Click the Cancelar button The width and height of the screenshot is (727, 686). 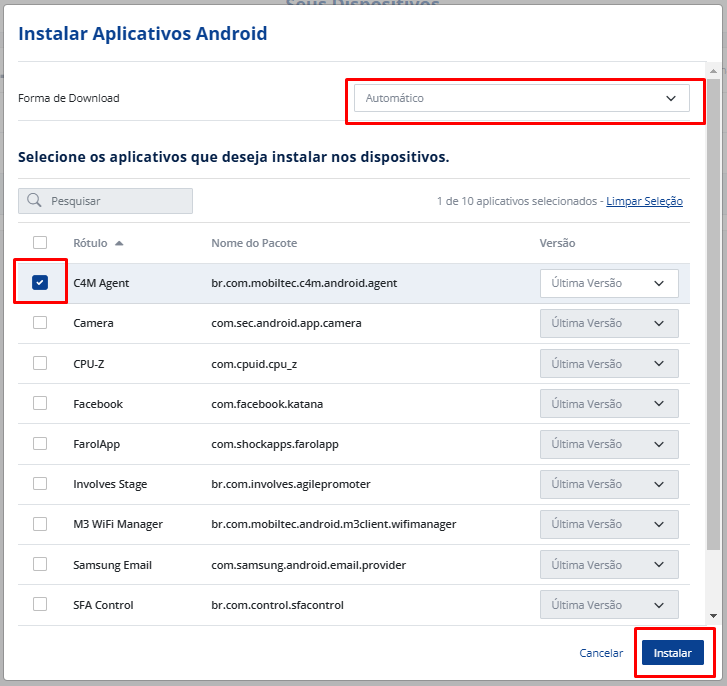click(601, 653)
